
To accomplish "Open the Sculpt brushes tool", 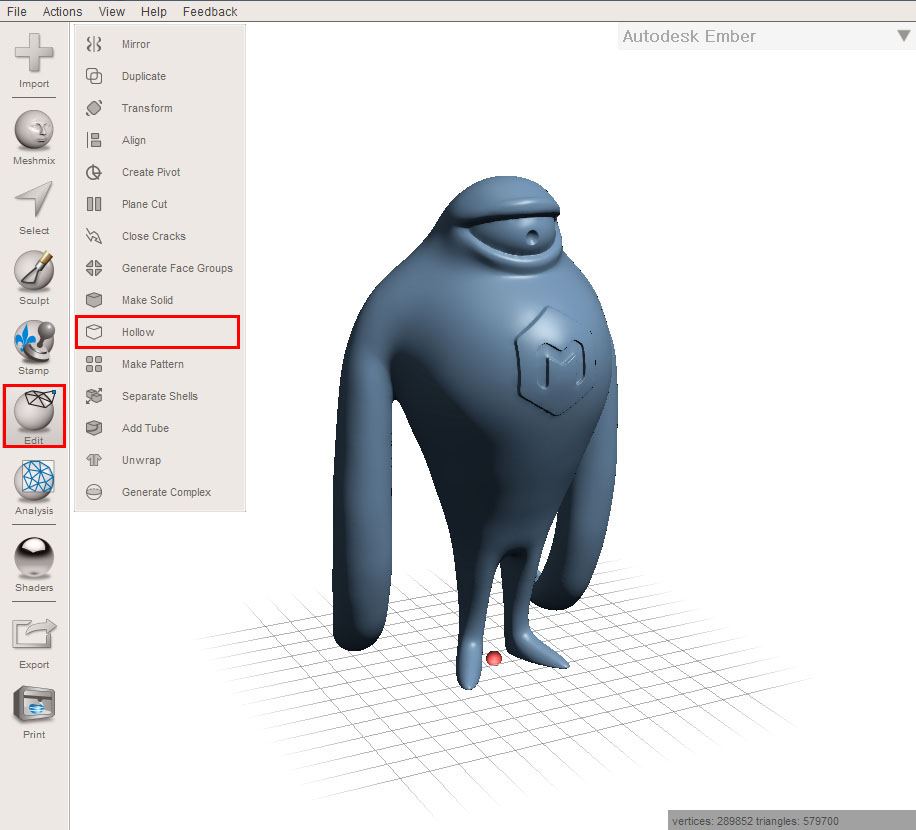I will point(34,278).
